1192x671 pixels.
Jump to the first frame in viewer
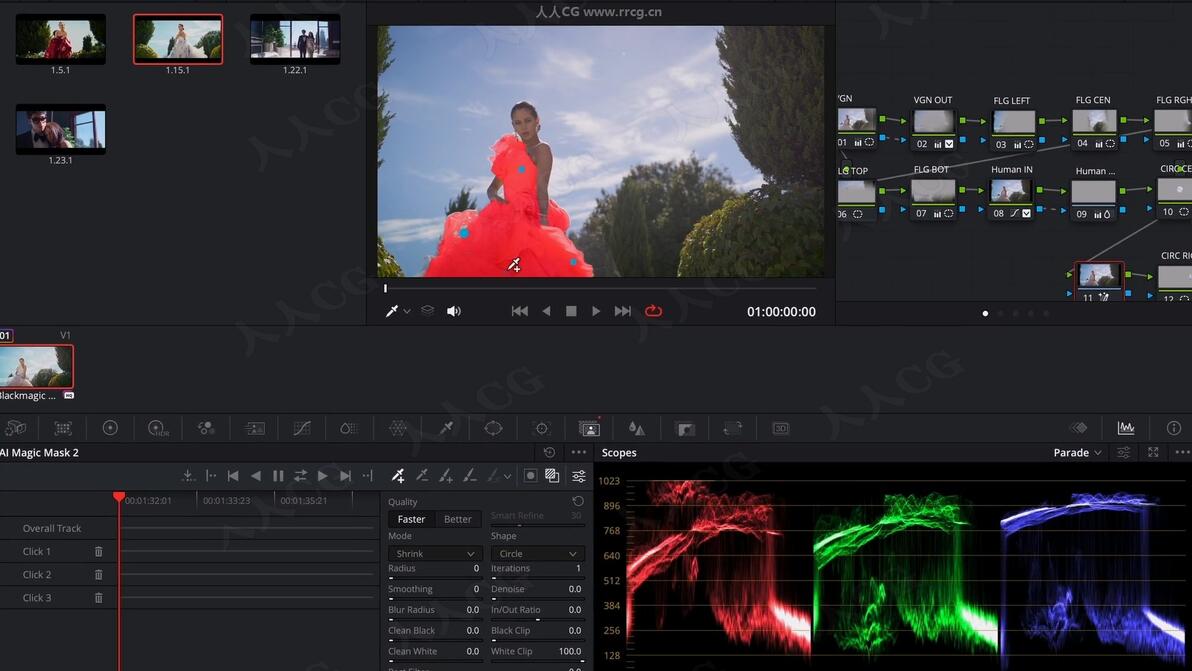tap(520, 312)
